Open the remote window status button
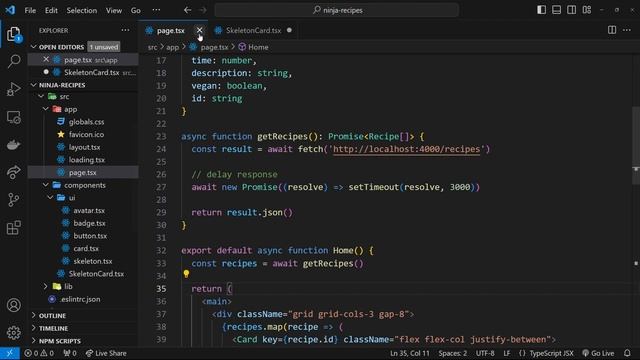Image resolution: width=640 pixels, height=360 pixels. pyautogui.click(x=10, y=353)
